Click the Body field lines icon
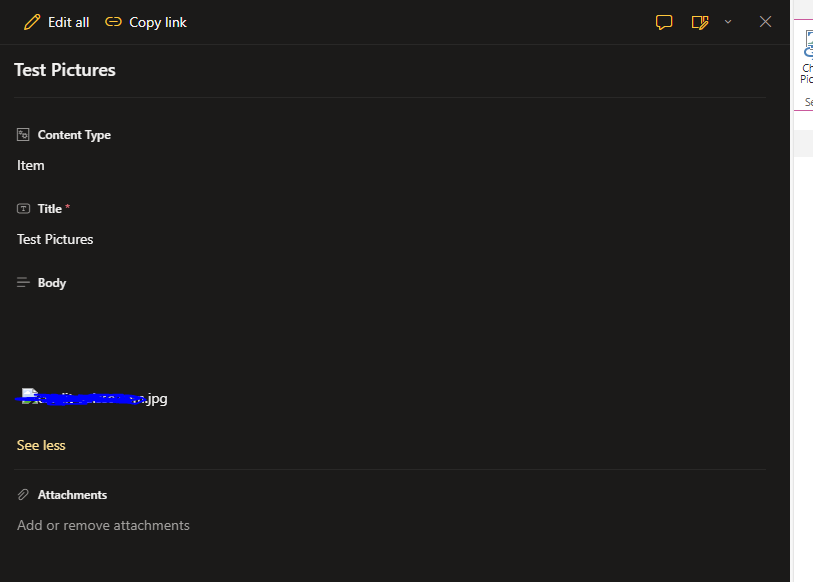Screen dimensions: 813x582 22,282
